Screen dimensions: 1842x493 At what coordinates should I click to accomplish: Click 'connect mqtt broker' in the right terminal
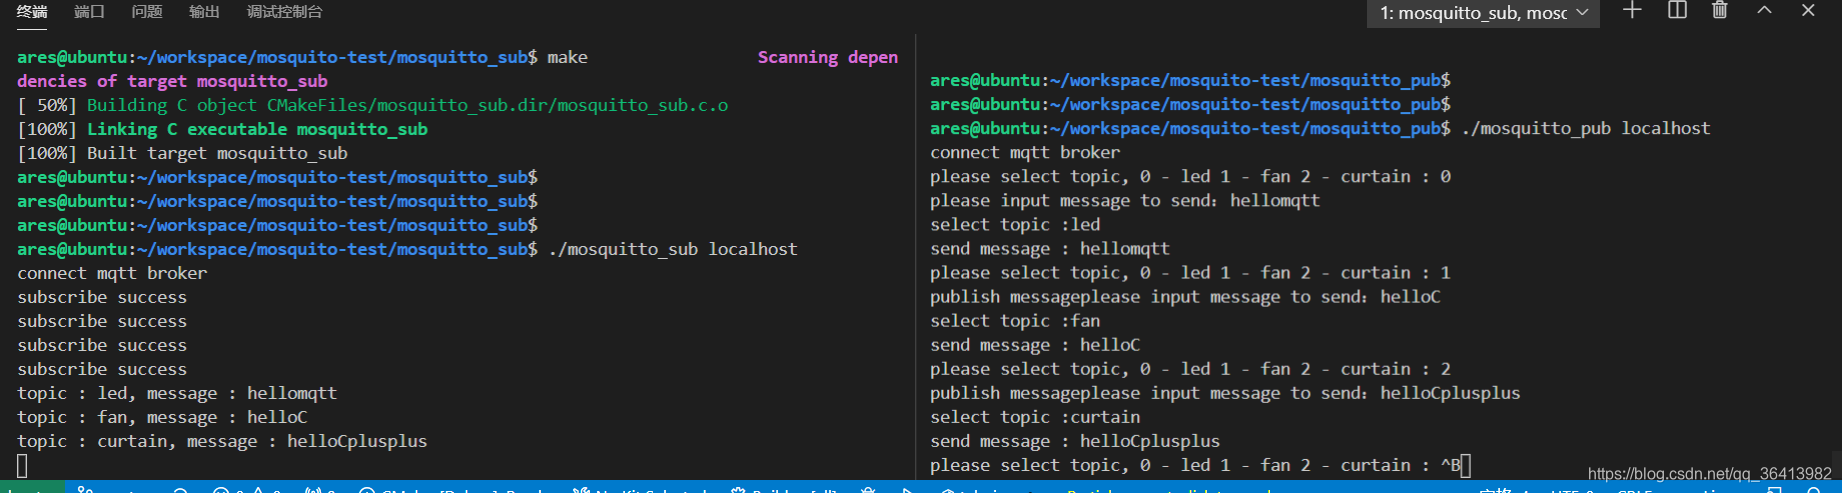[x=1025, y=152]
